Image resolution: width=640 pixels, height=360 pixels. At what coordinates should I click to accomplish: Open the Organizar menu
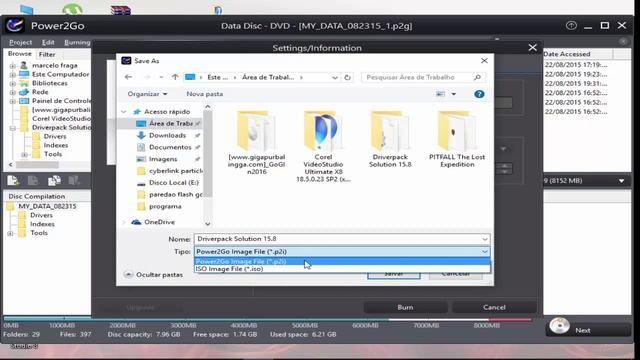click(147, 94)
